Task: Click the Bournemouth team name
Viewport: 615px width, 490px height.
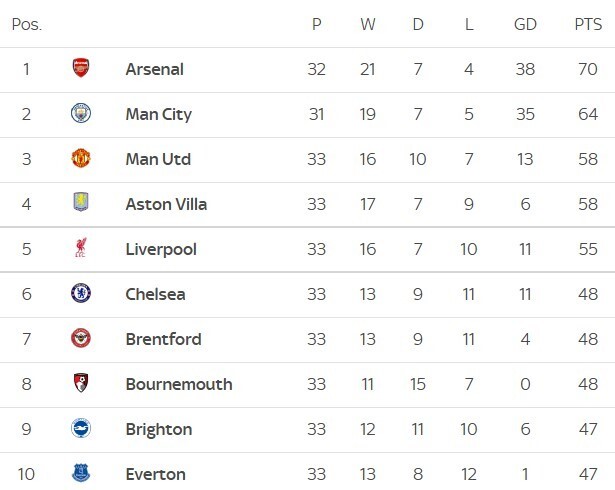Action: (x=179, y=384)
